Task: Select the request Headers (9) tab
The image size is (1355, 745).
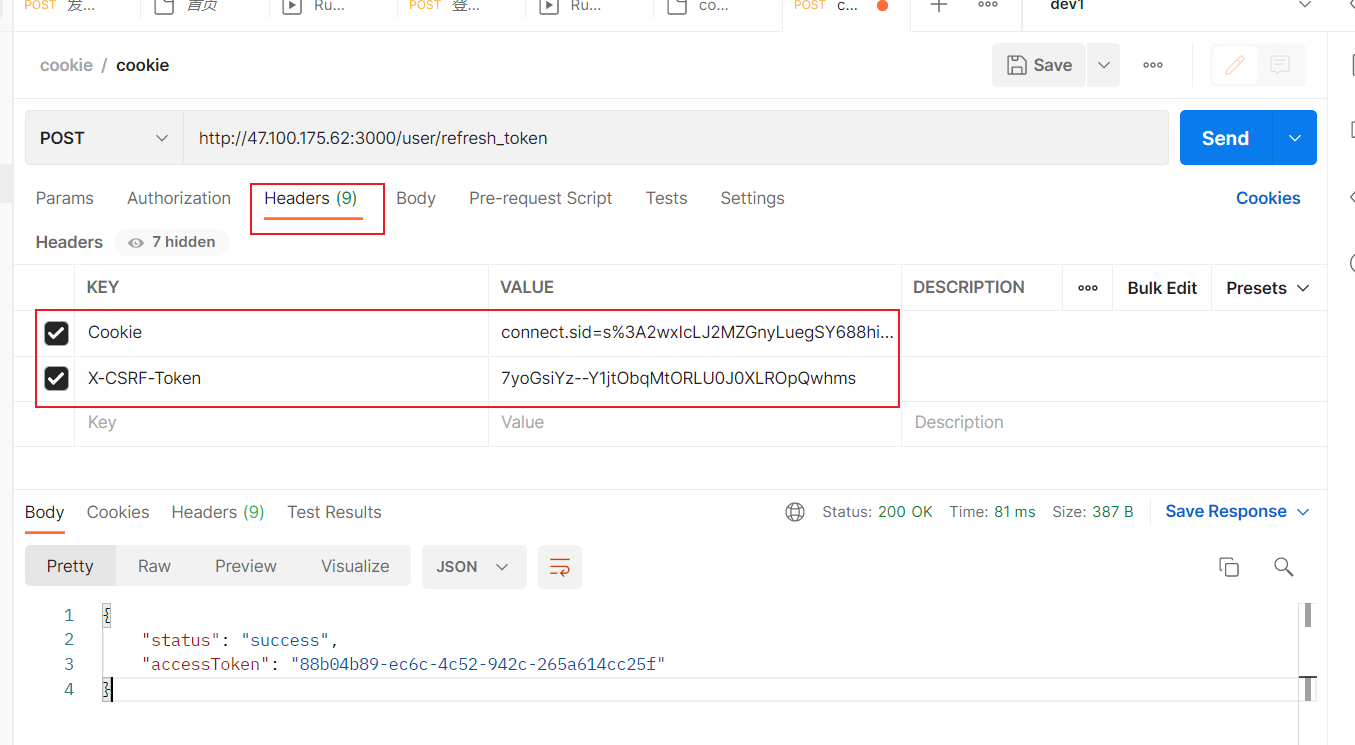Action: point(311,198)
